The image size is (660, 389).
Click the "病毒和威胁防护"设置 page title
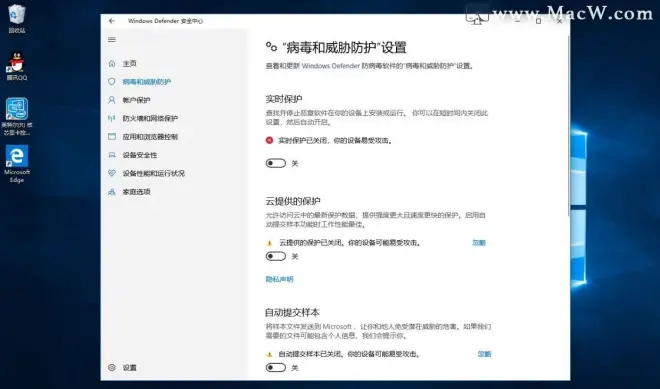click(x=345, y=48)
